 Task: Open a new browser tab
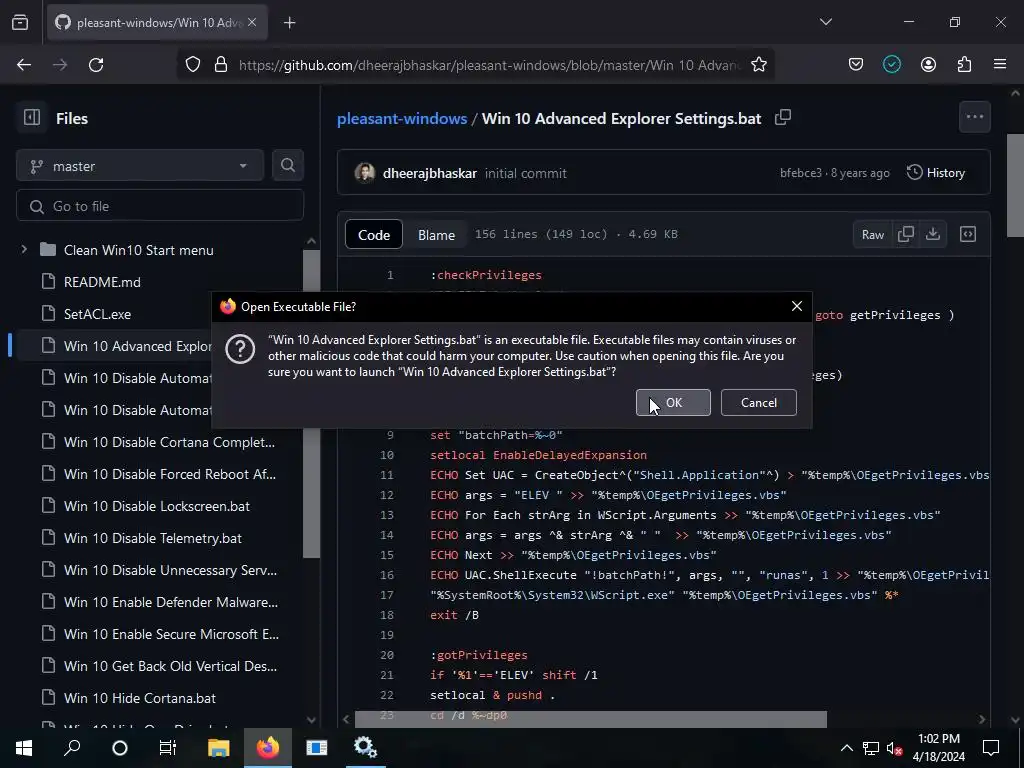[x=289, y=23]
